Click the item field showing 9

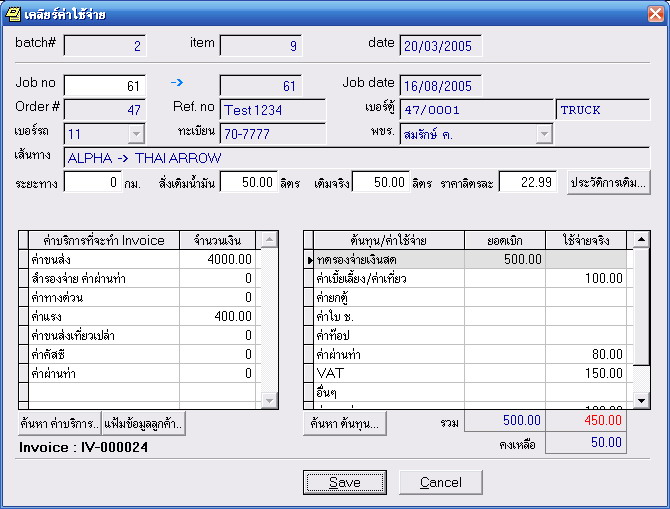tap(261, 46)
